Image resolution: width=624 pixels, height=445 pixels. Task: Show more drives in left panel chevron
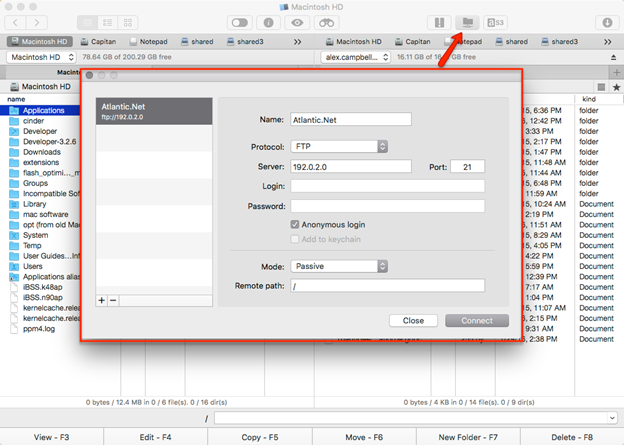[297, 42]
